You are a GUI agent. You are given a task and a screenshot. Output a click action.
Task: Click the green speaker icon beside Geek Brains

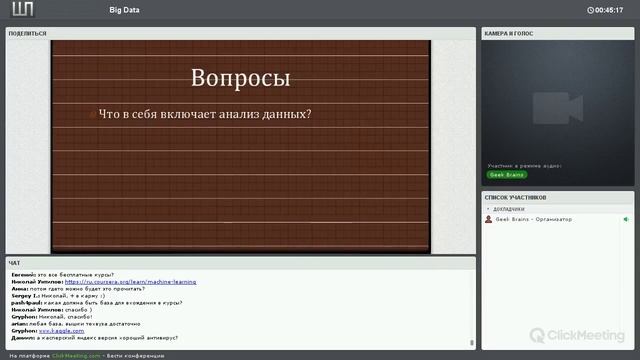point(626,220)
